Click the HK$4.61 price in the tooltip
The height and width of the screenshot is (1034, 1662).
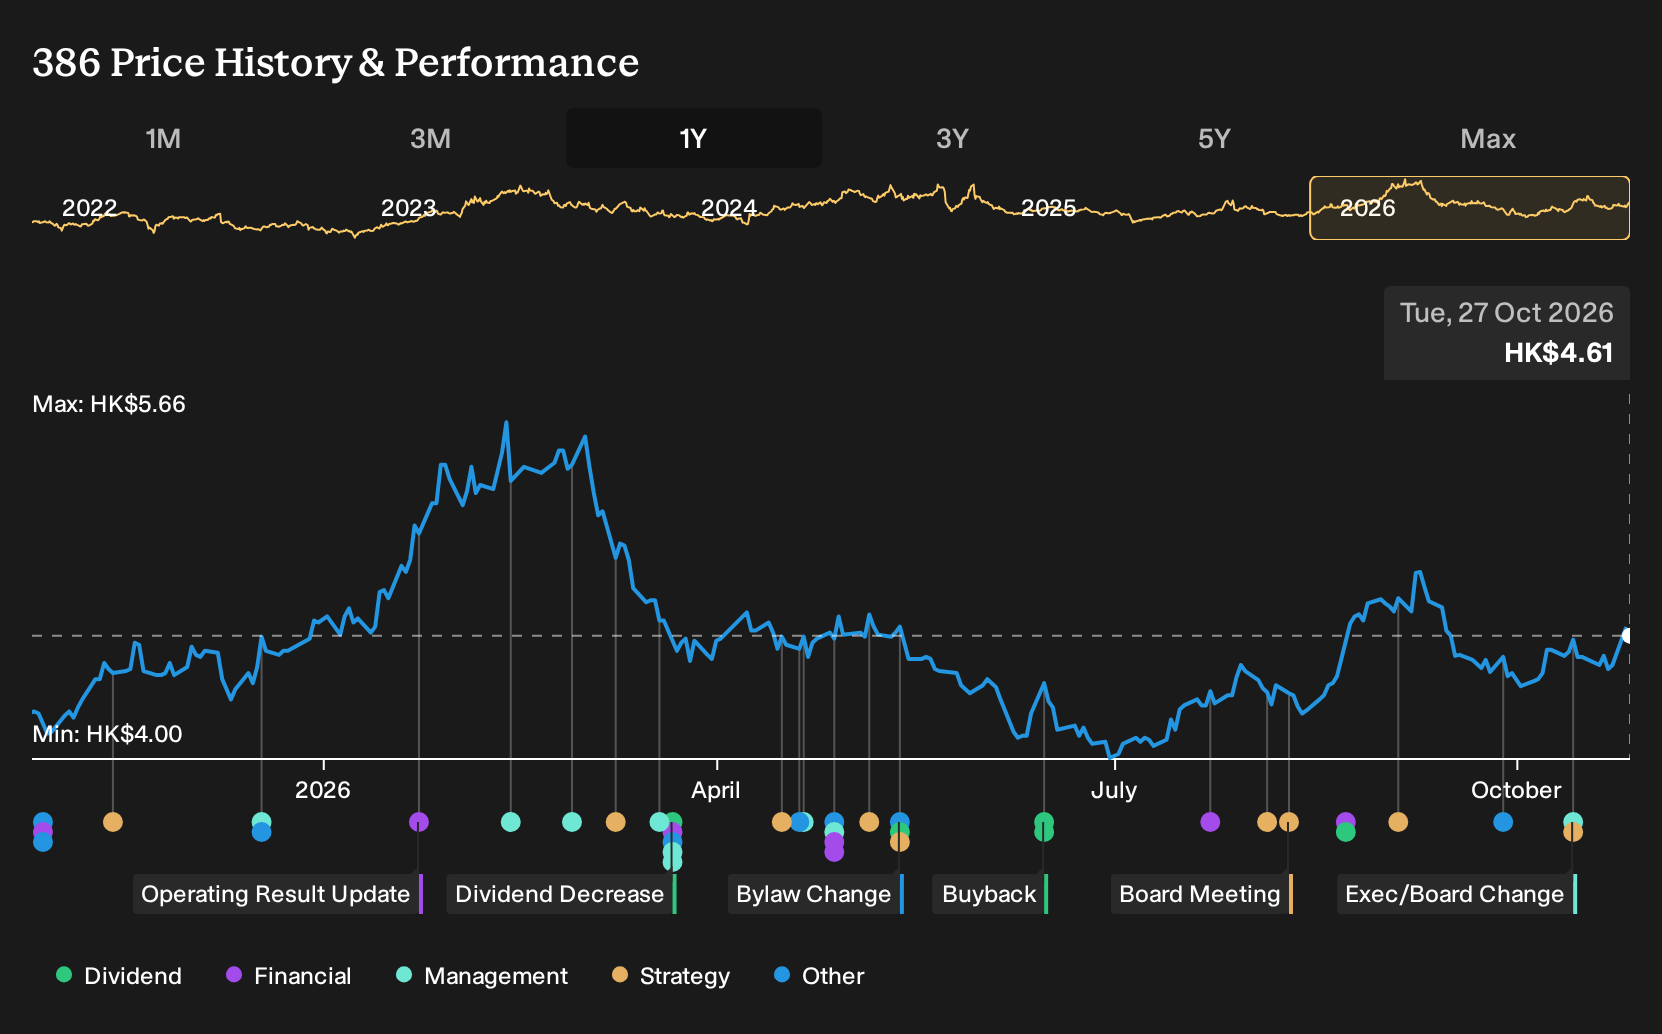pyautogui.click(x=1558, y=353)
